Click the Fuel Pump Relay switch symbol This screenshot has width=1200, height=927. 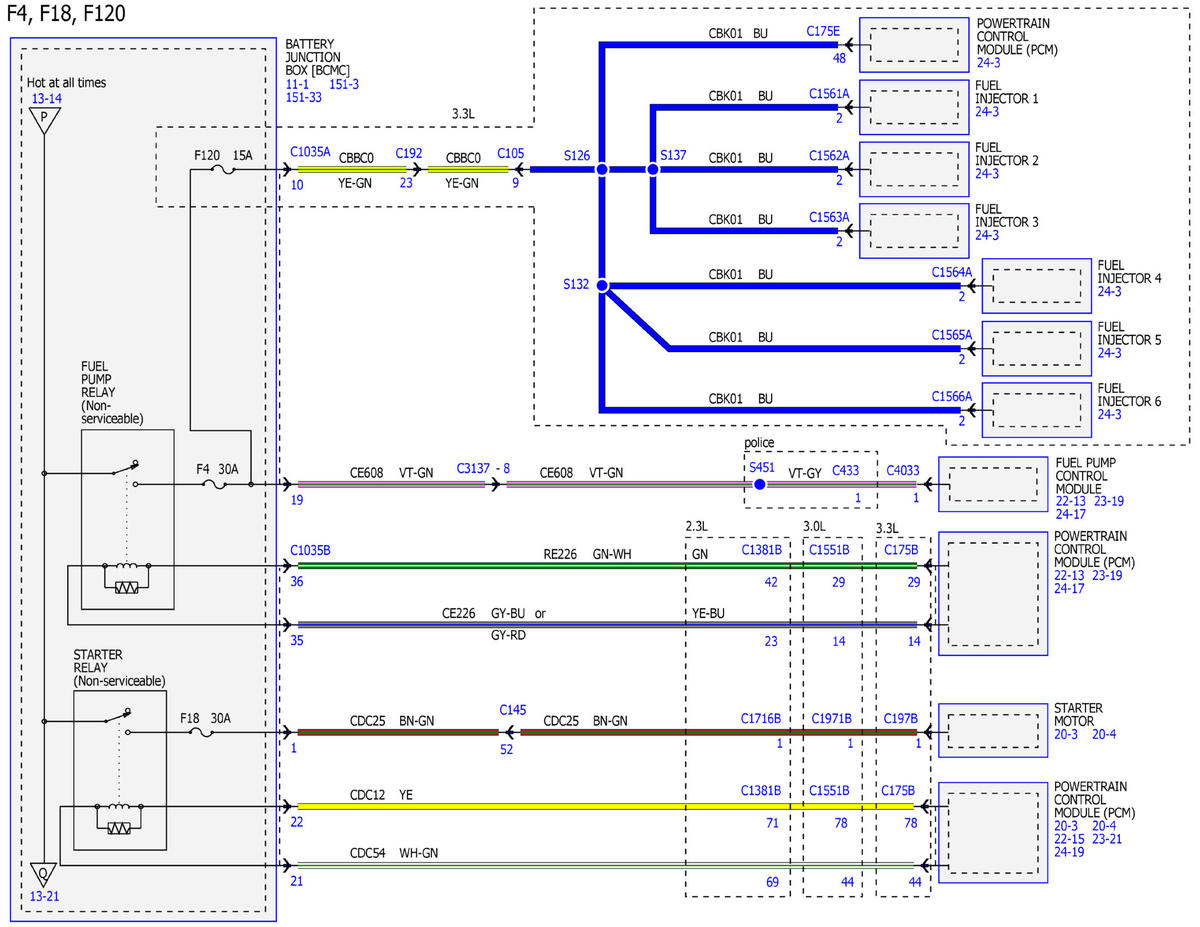pos(123,468)
